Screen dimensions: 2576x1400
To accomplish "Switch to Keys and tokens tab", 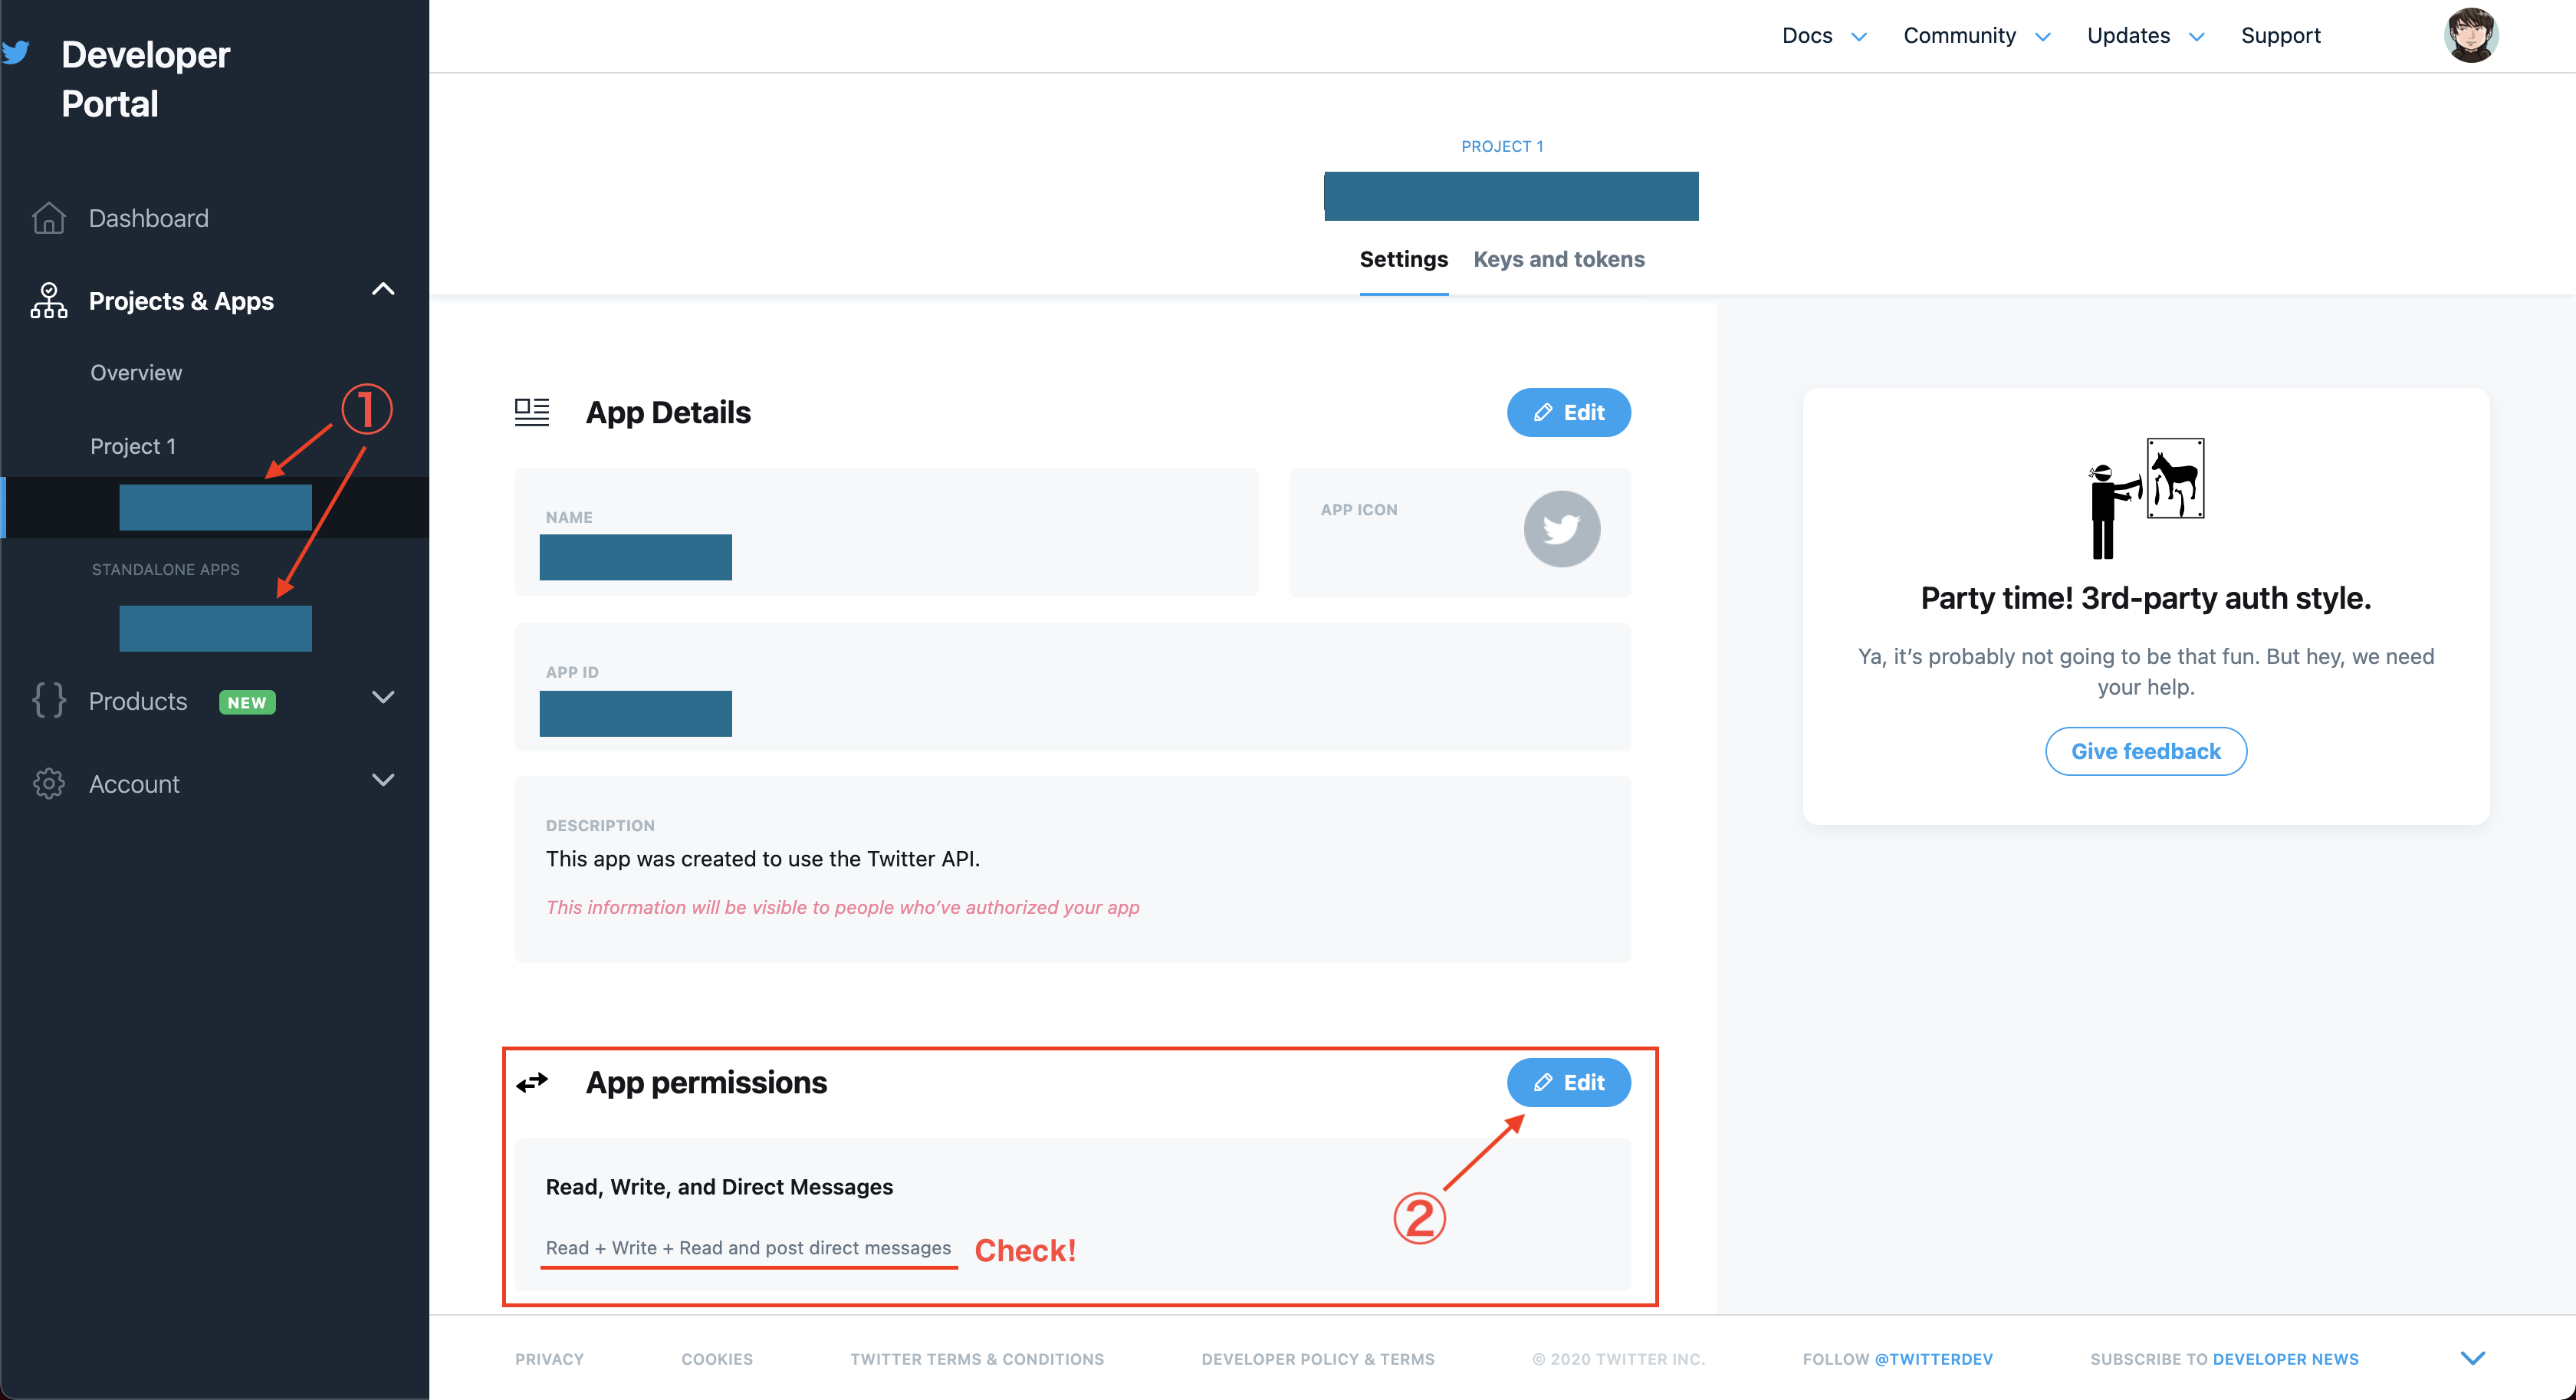I will (1558, 259).
